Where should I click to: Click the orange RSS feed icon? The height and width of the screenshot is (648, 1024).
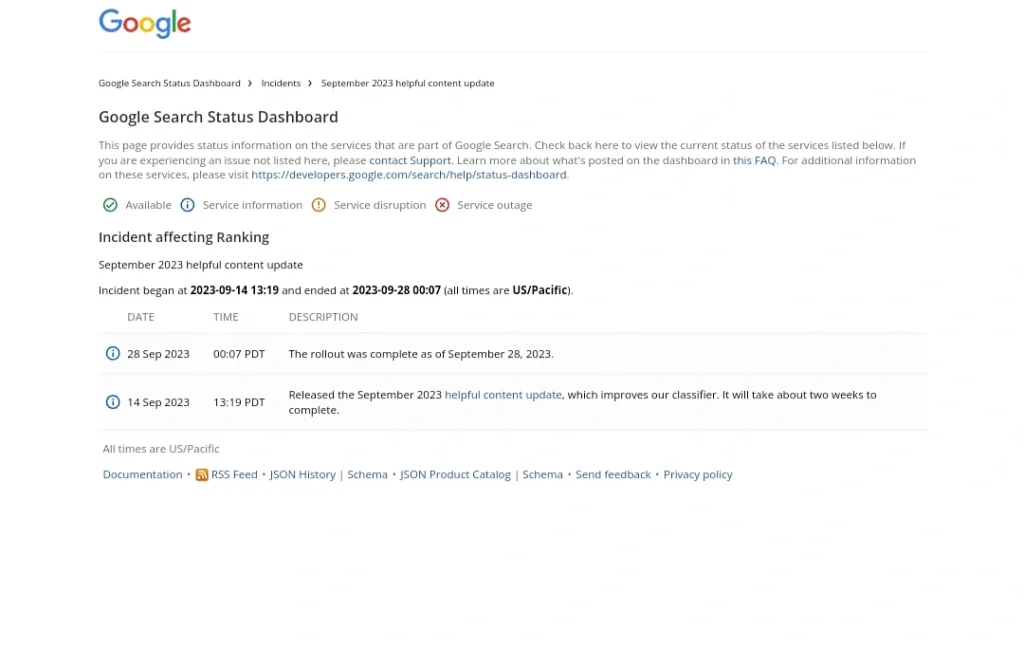[202, 475]
